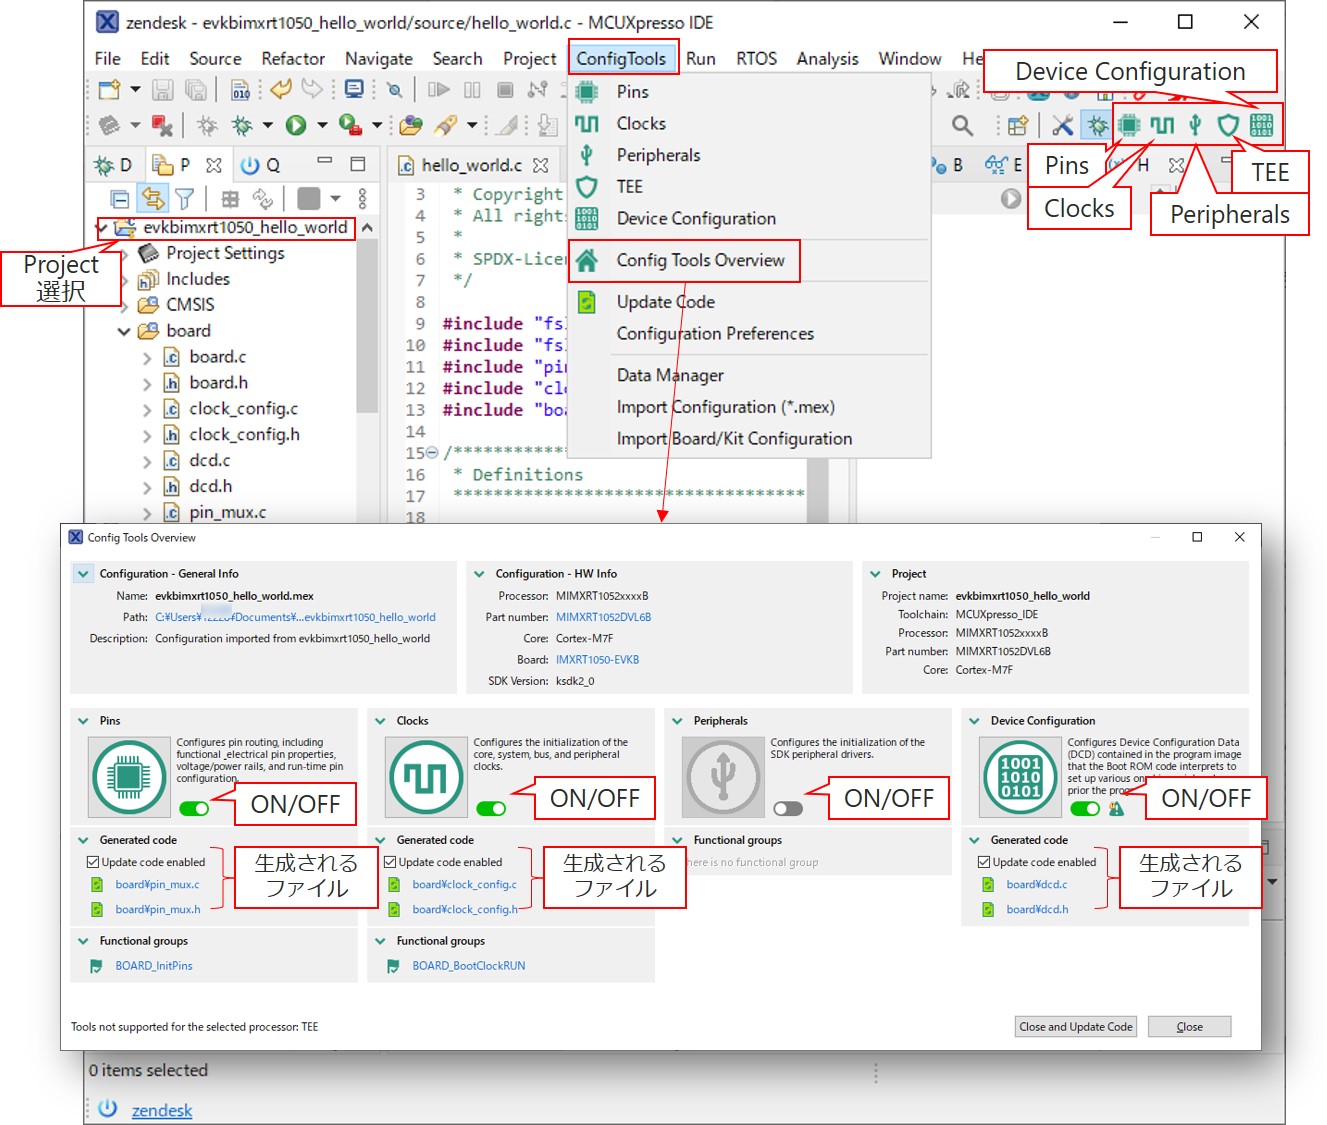Click the green Run play toolbar icon
The width and height of the screenshot is (1327, 1125).
click(296, 125)
